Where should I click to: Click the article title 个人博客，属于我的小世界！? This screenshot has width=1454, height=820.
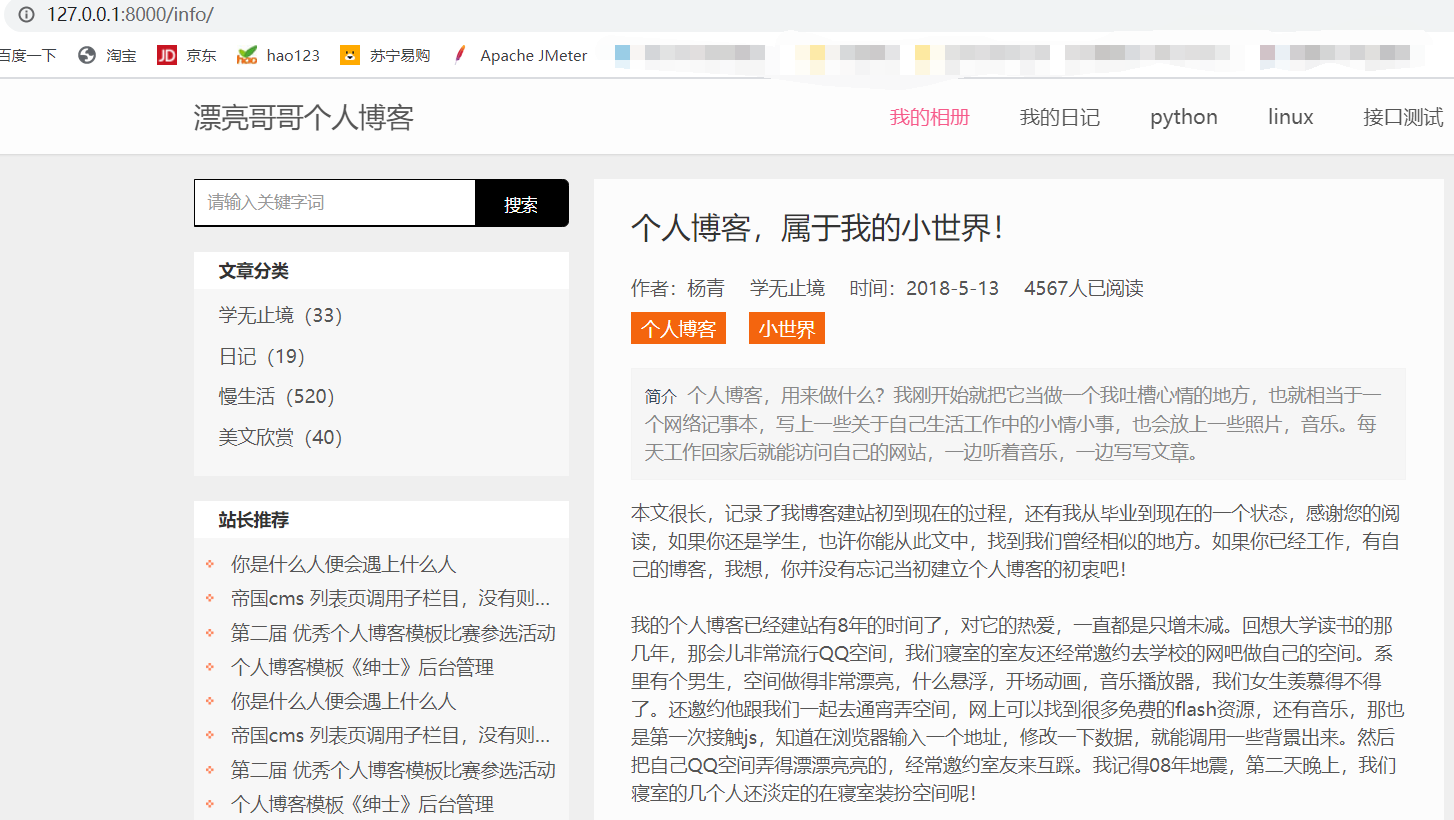point(818,228)
